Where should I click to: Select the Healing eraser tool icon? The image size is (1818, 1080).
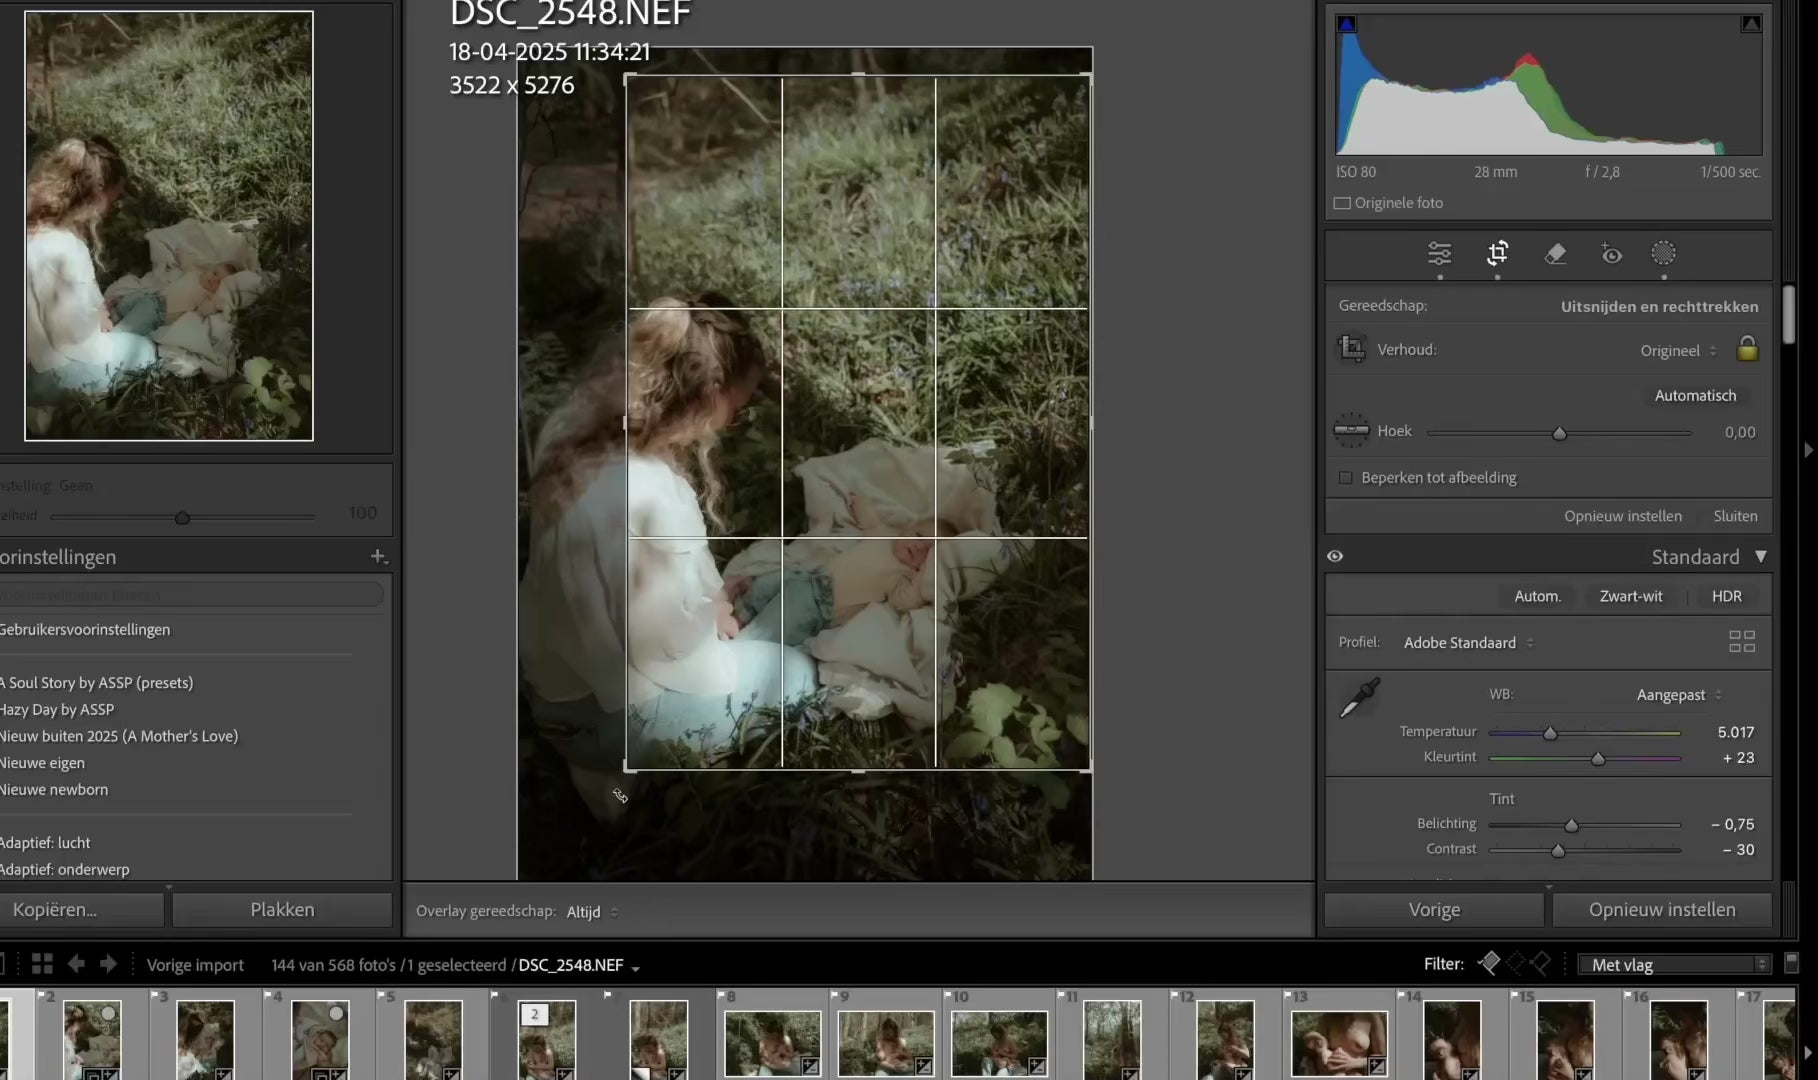[x=1555, y=254]
